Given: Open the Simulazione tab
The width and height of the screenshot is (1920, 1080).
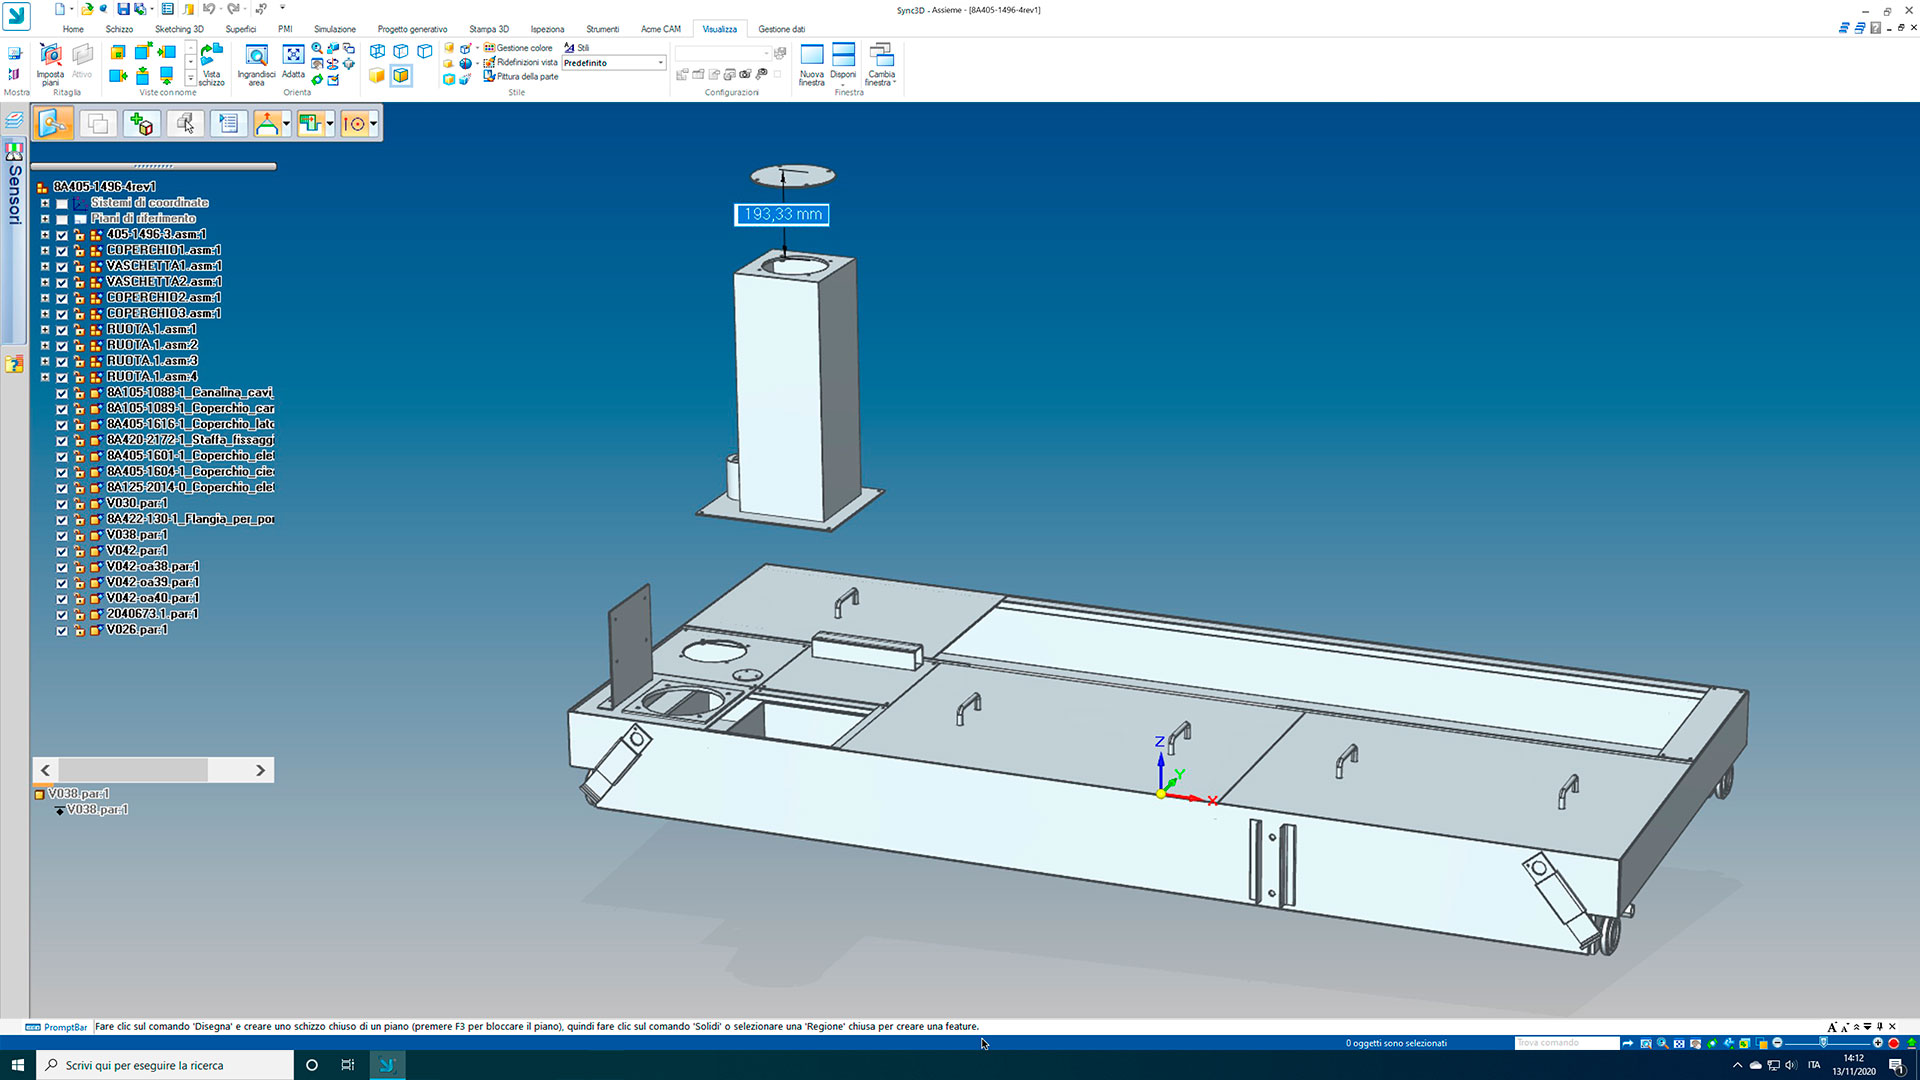Looking at the screenshot, I should point(335,29).
